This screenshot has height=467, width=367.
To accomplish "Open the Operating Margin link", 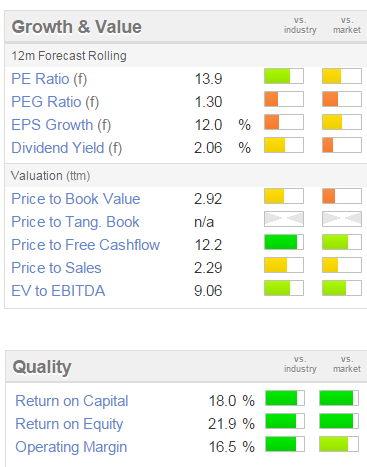I will [x=71, y=447].
